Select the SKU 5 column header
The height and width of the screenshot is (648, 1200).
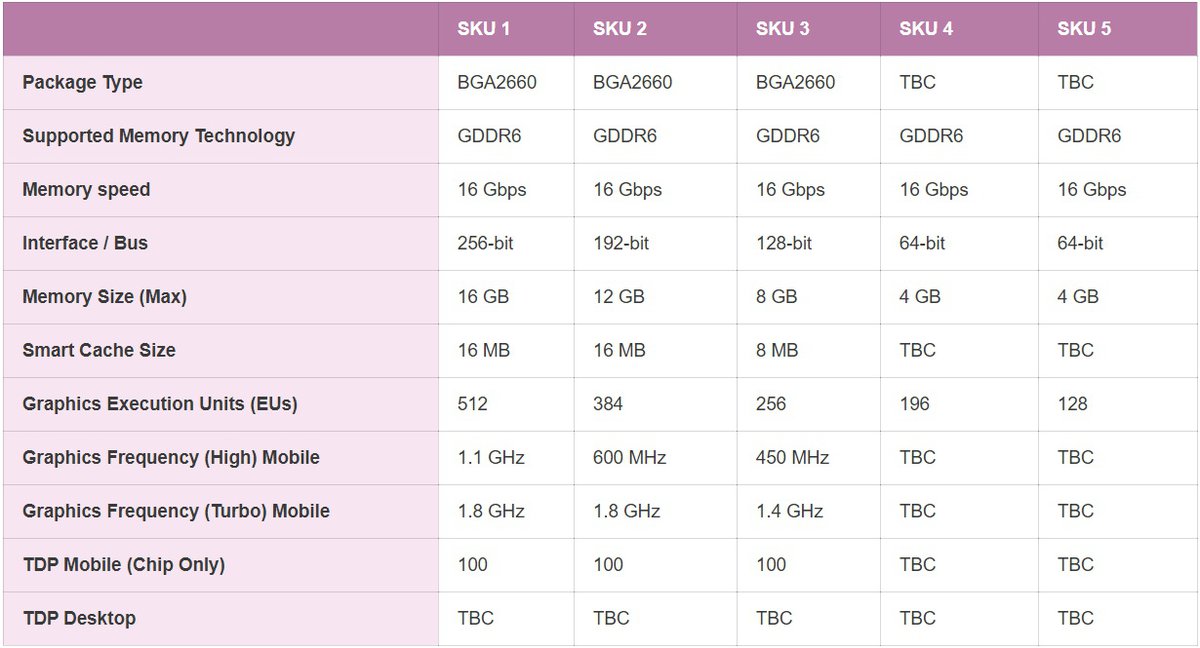1084,29
